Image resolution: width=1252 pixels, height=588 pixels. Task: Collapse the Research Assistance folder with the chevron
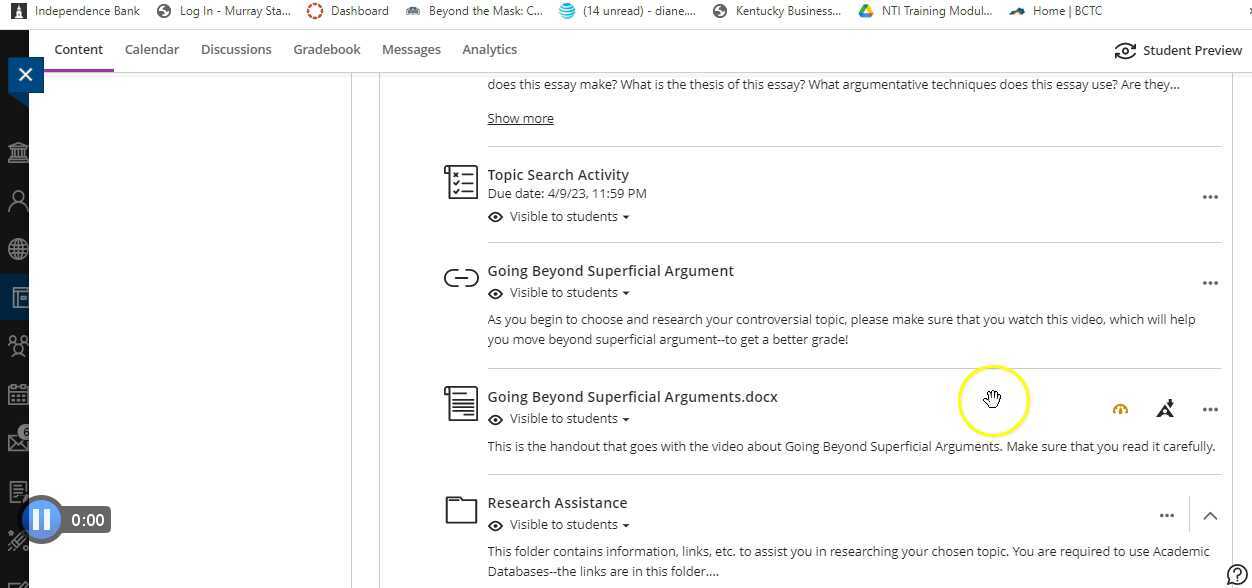click(1210, 516)
